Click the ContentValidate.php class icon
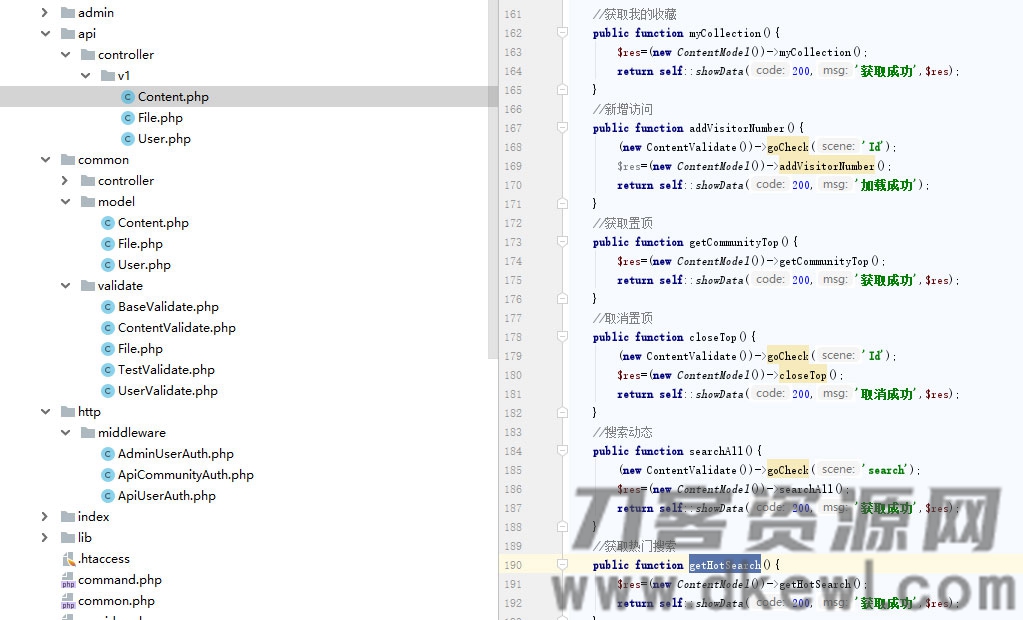Screen dimensions: 1023x620 pos(108,327)
